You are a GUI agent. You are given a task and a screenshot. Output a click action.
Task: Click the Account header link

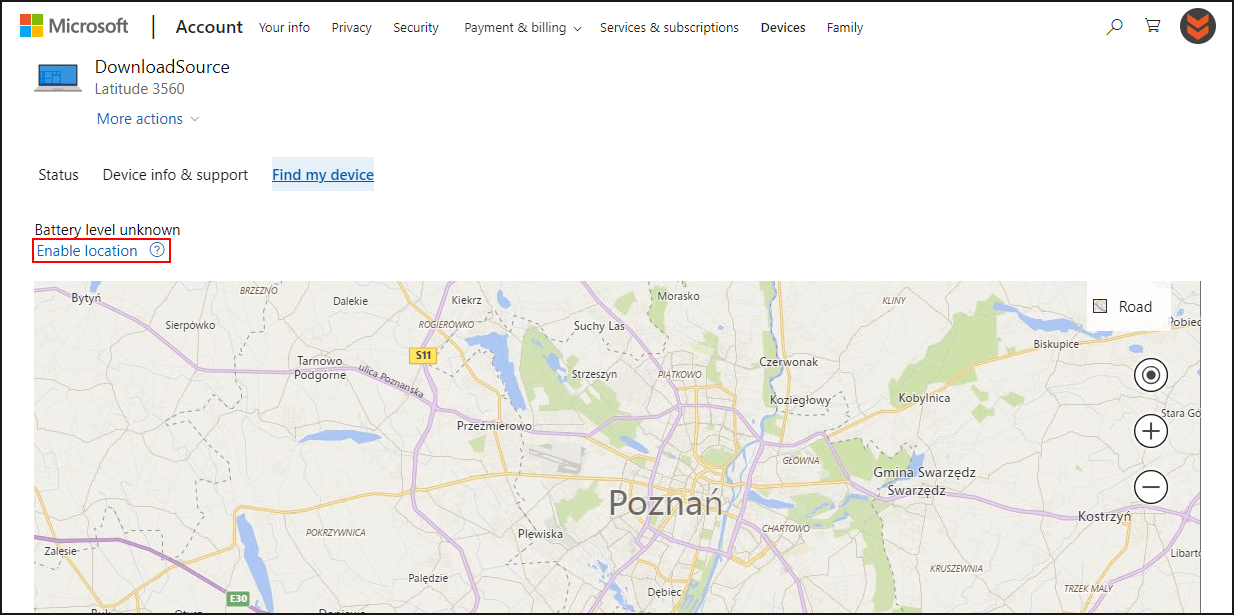[x=209, y=27]
